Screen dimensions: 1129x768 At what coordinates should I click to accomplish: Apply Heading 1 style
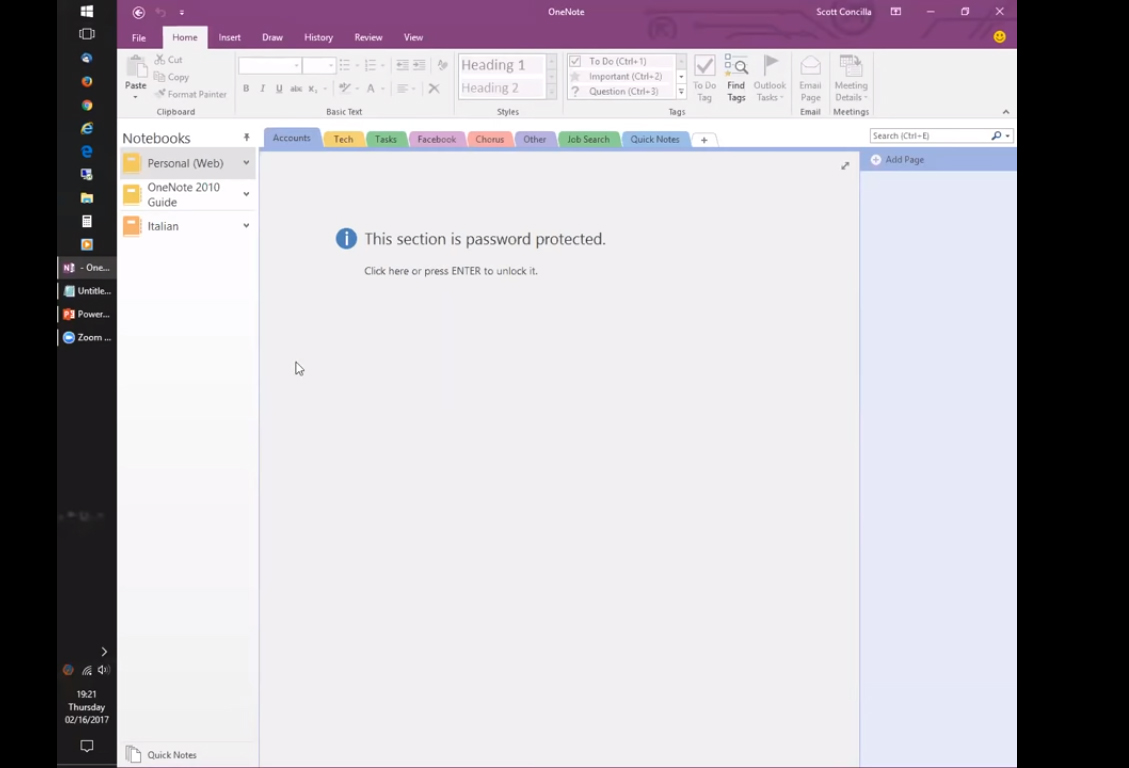[x=501, y=65]
